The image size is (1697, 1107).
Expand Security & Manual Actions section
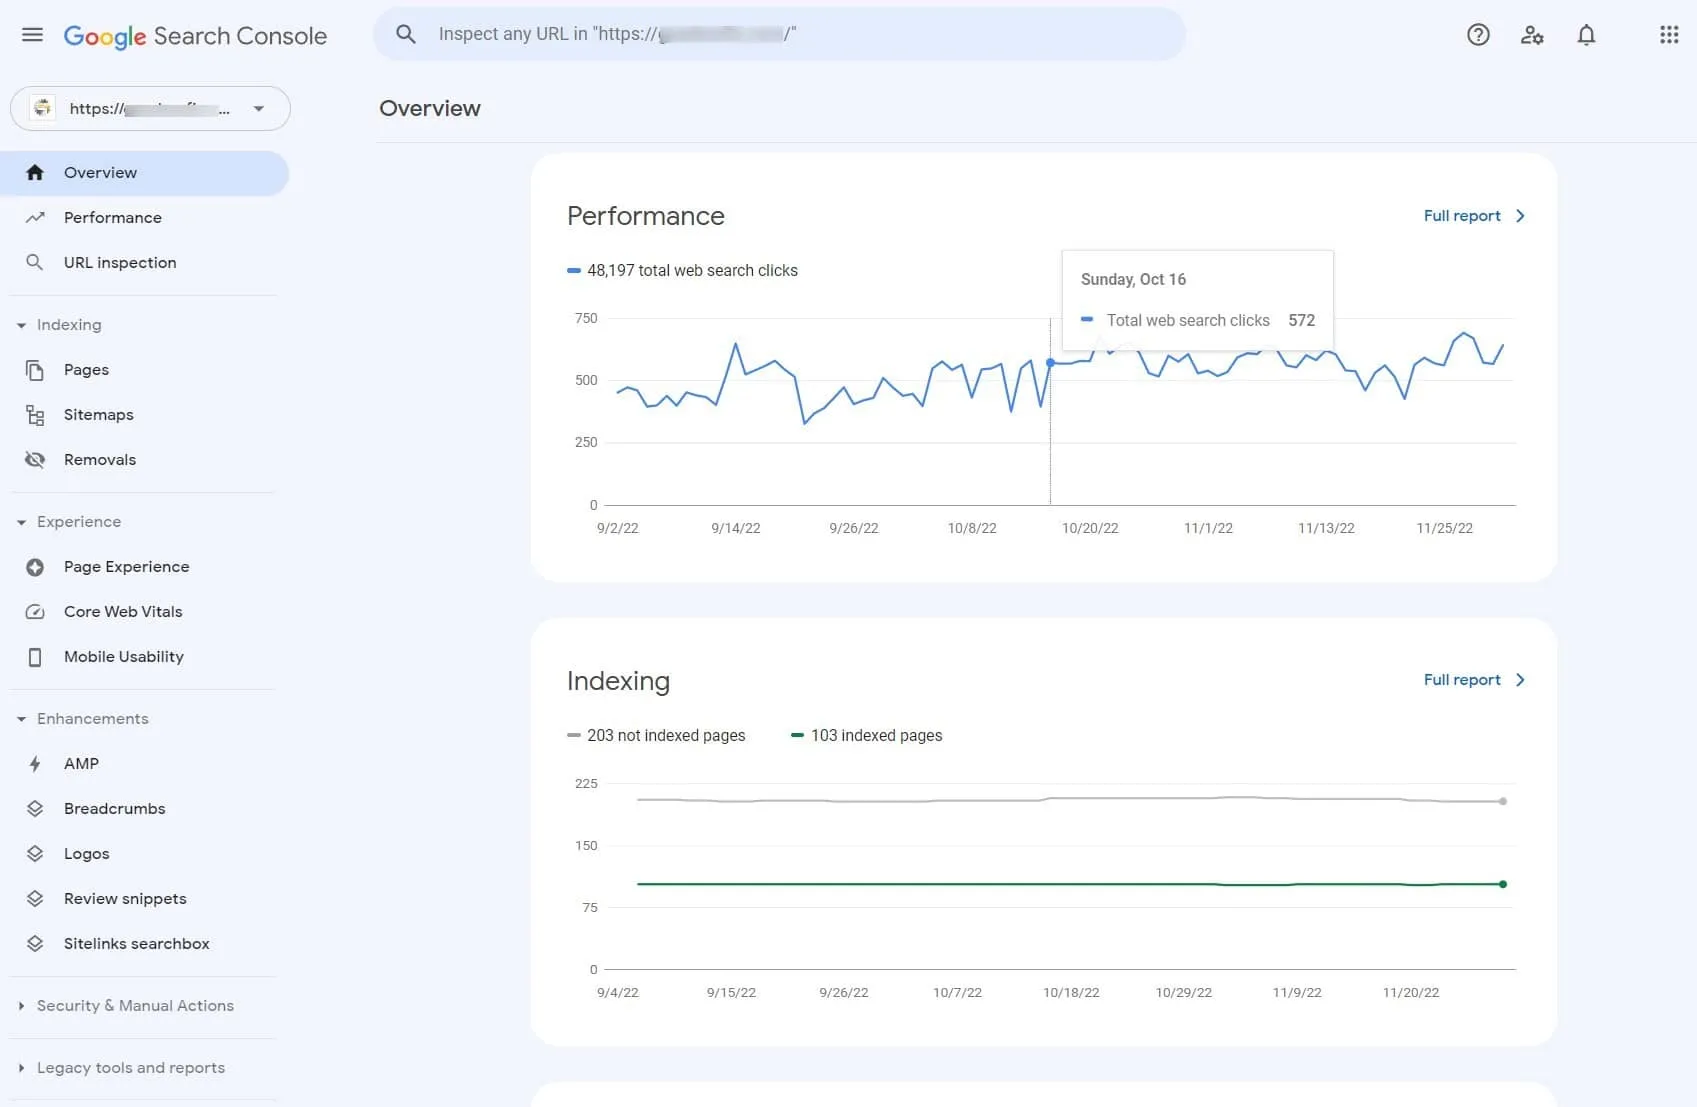point(21,1006)
